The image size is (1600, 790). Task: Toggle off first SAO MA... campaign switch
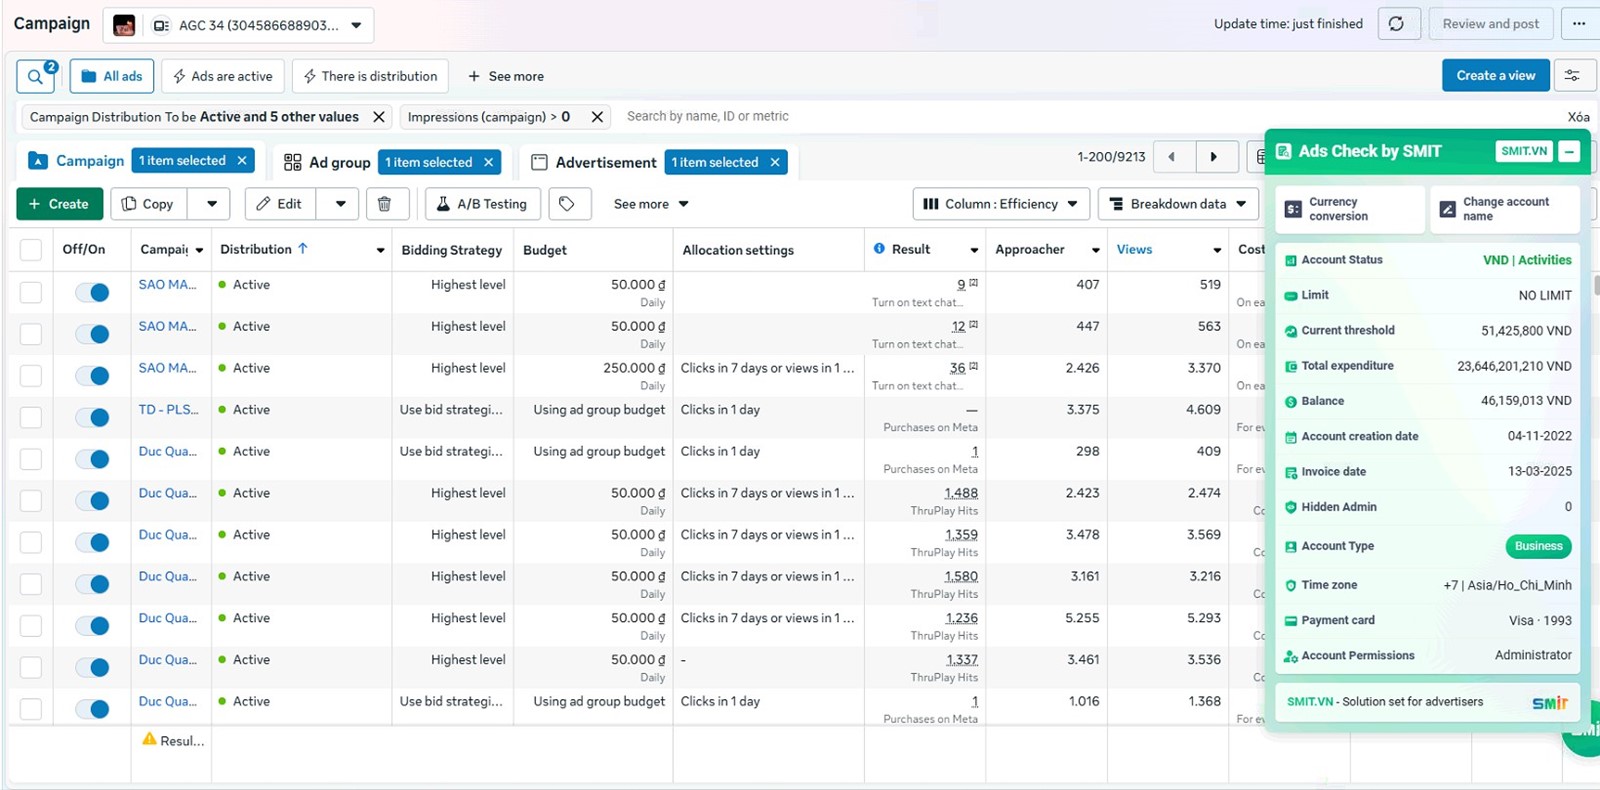[x=92, y=292]
